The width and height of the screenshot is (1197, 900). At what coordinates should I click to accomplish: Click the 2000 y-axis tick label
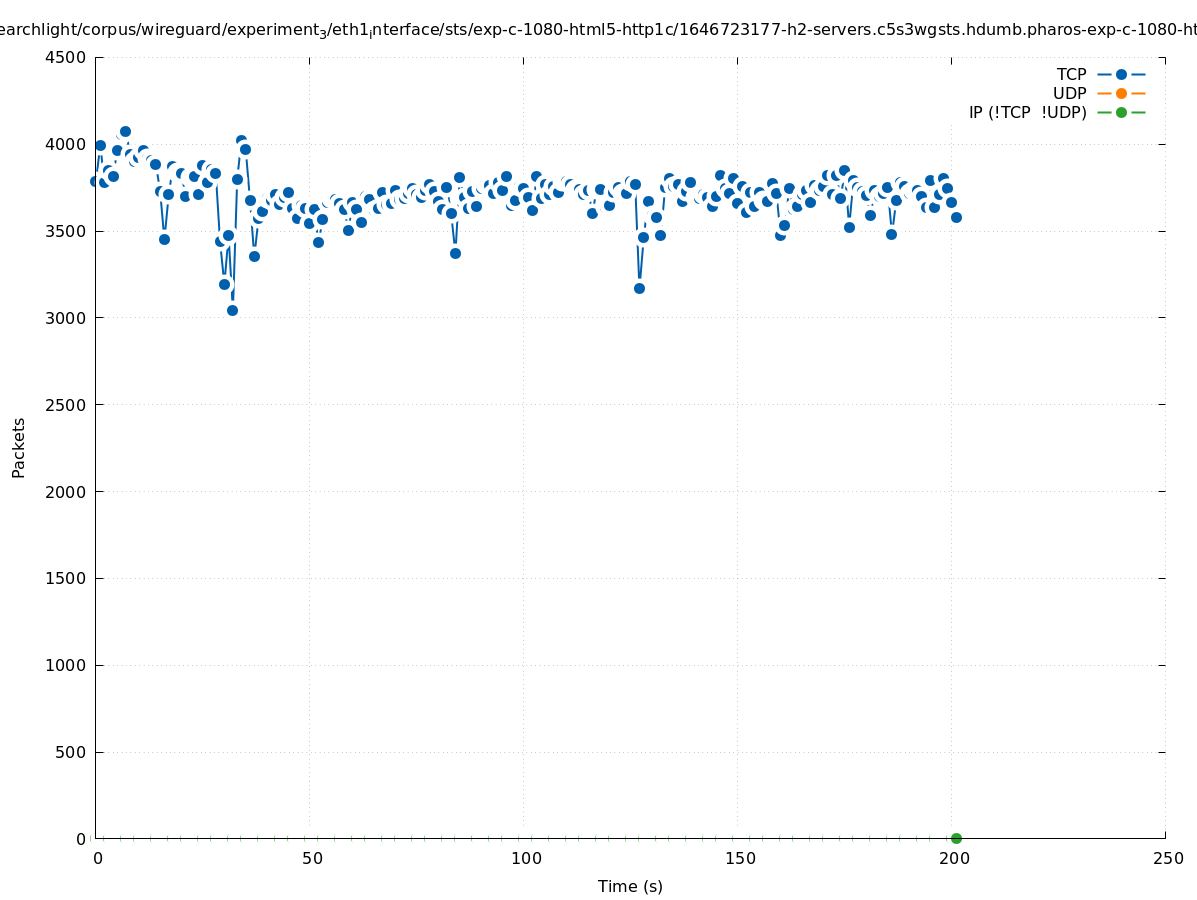(65, 492)
